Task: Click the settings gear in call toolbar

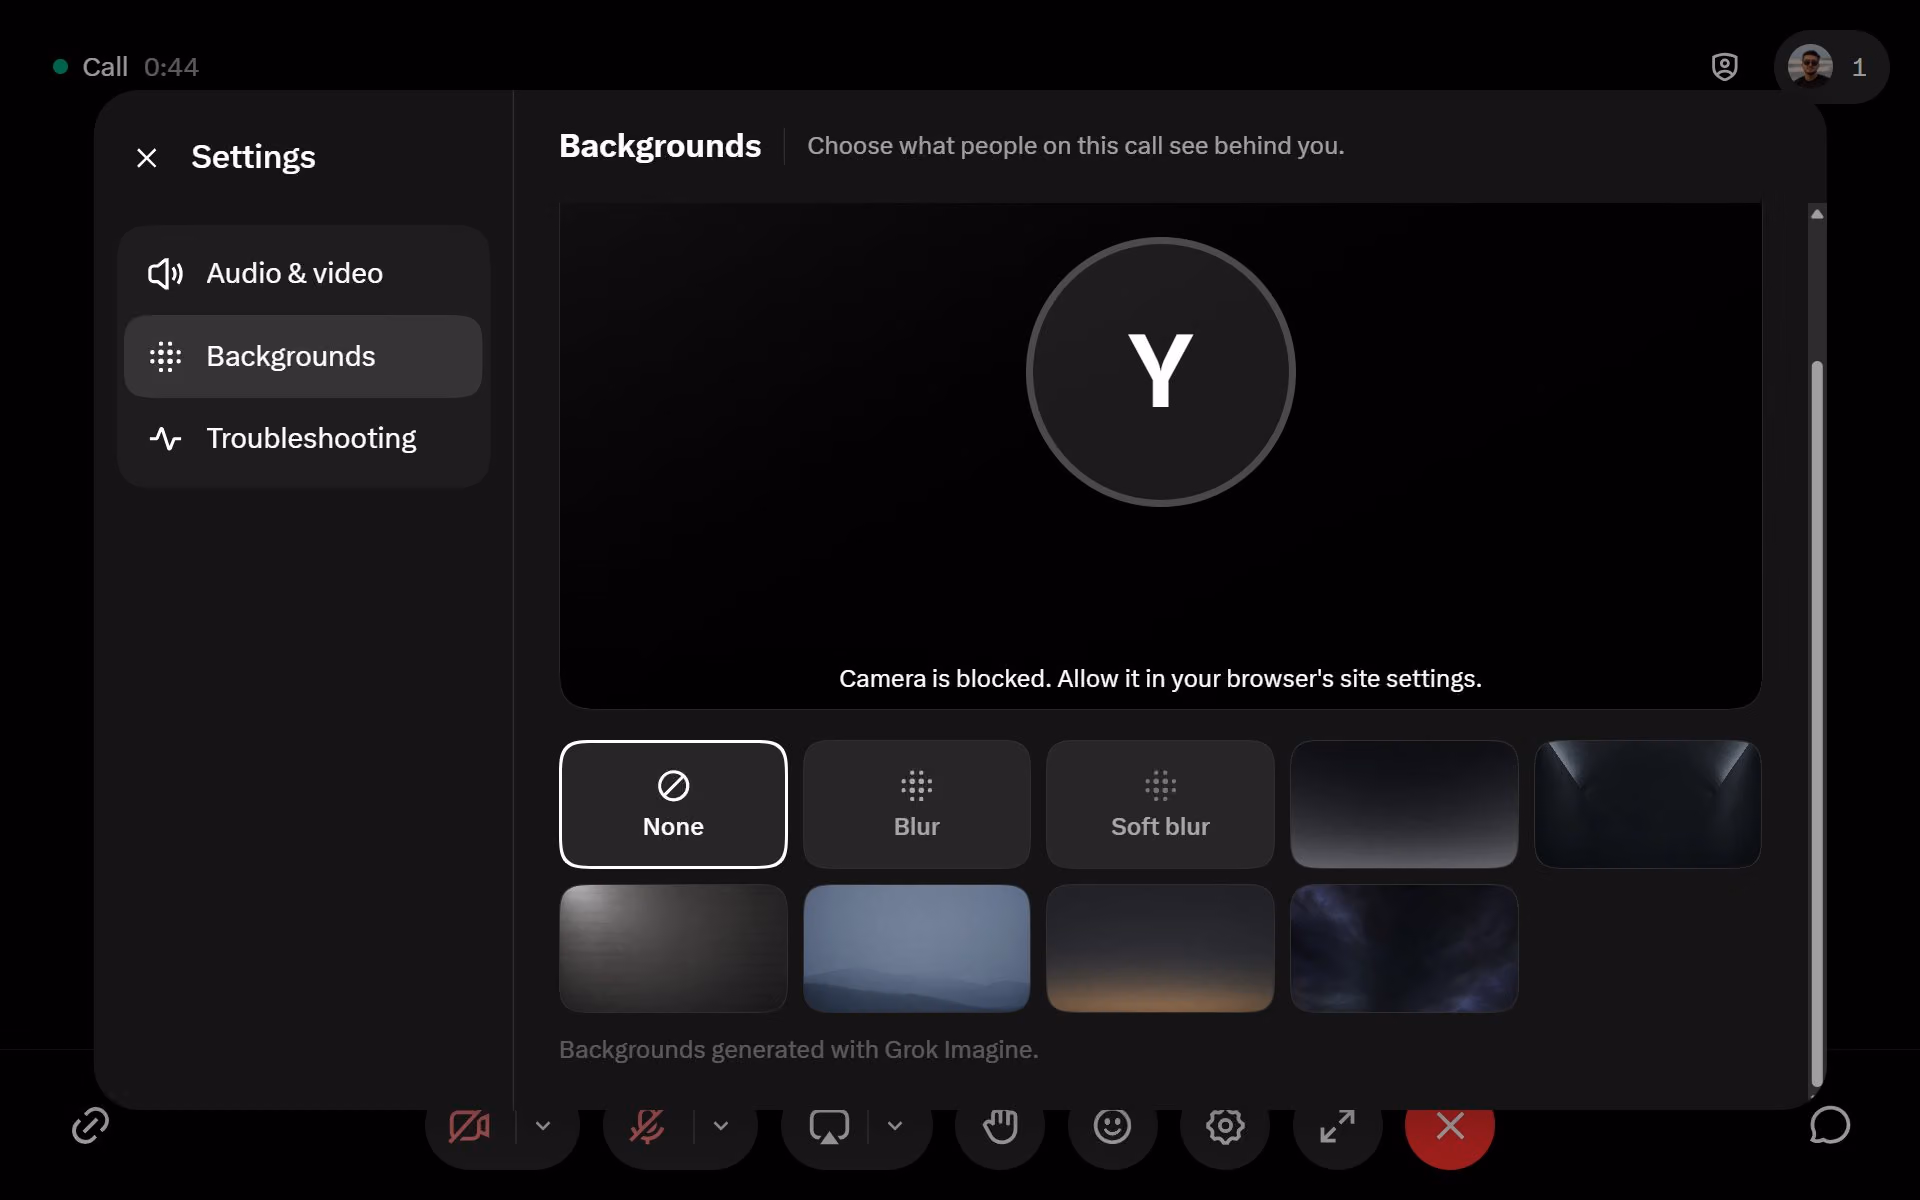Action: (x=1225, y=1127)
